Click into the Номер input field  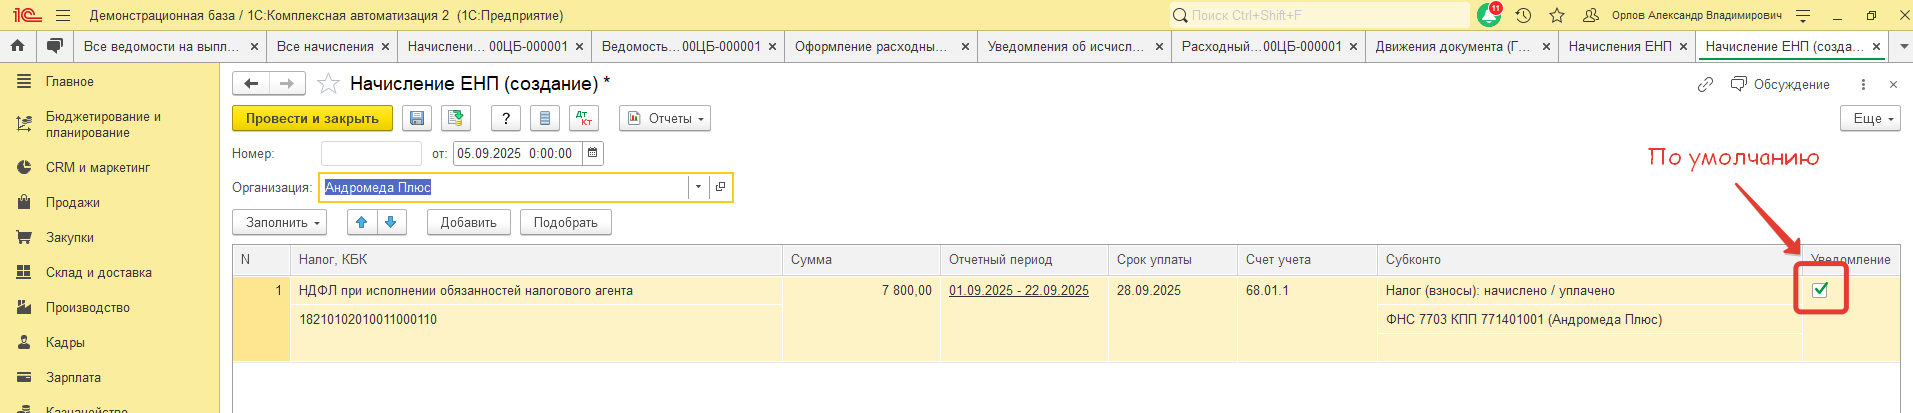click(371, 153)
